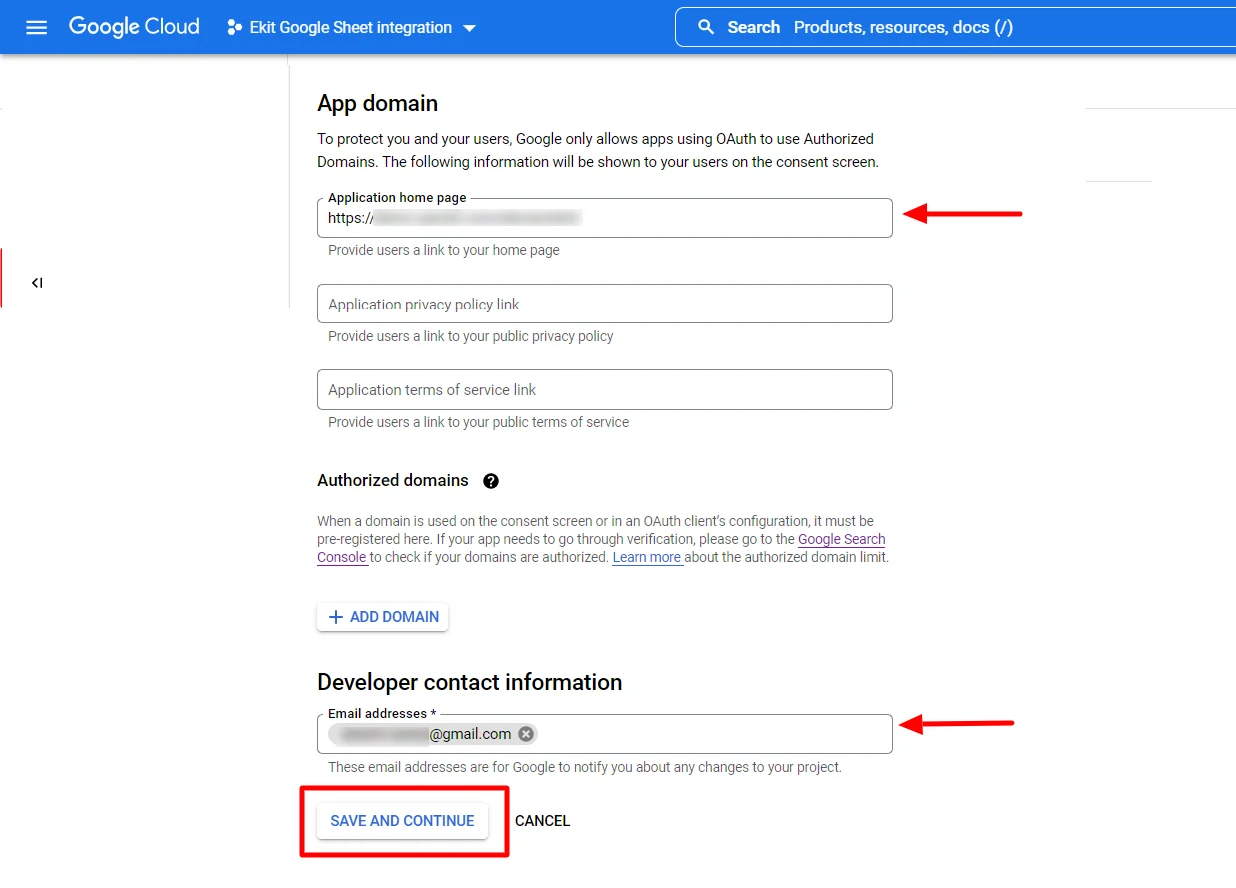Image resolution: width=1236 pixels, height=888 pixels.
Task: Click the project switcher icon beside the project name
Action: tap(232, 27)
